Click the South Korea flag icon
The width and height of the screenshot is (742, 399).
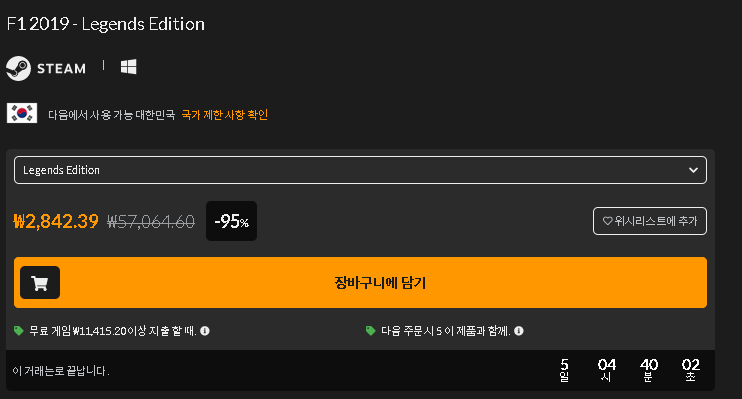[22, 113]
